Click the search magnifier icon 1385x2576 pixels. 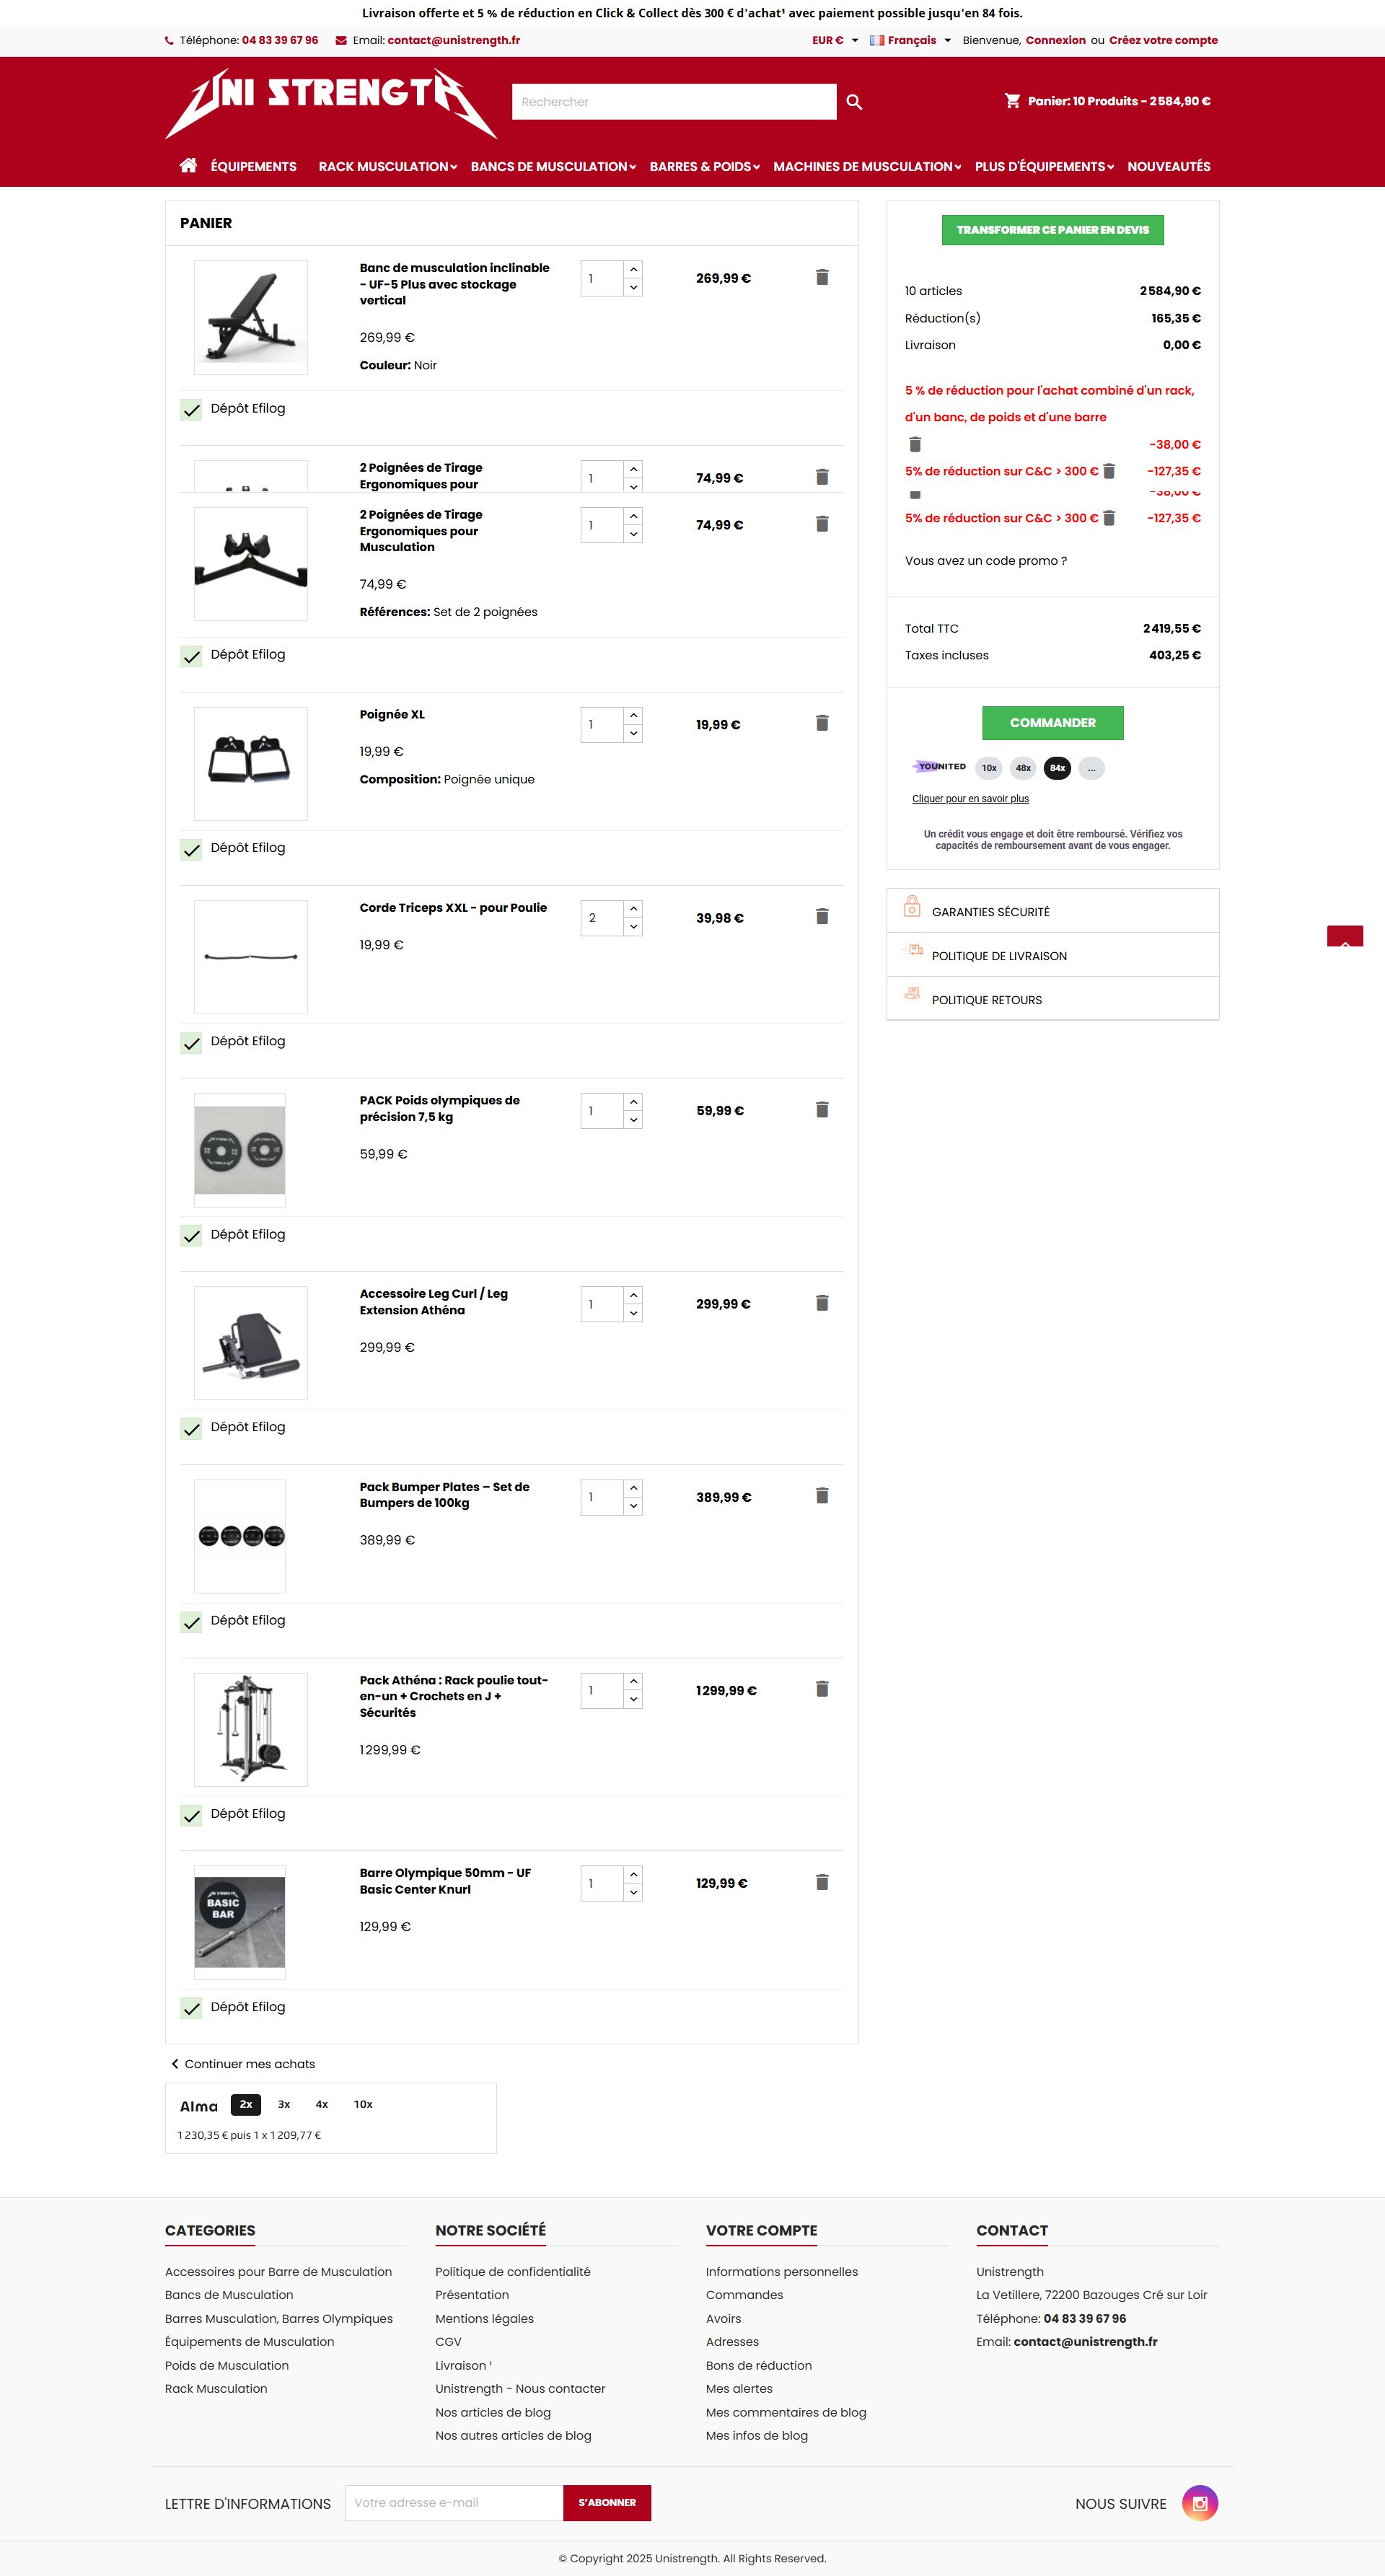click(854, 102)
